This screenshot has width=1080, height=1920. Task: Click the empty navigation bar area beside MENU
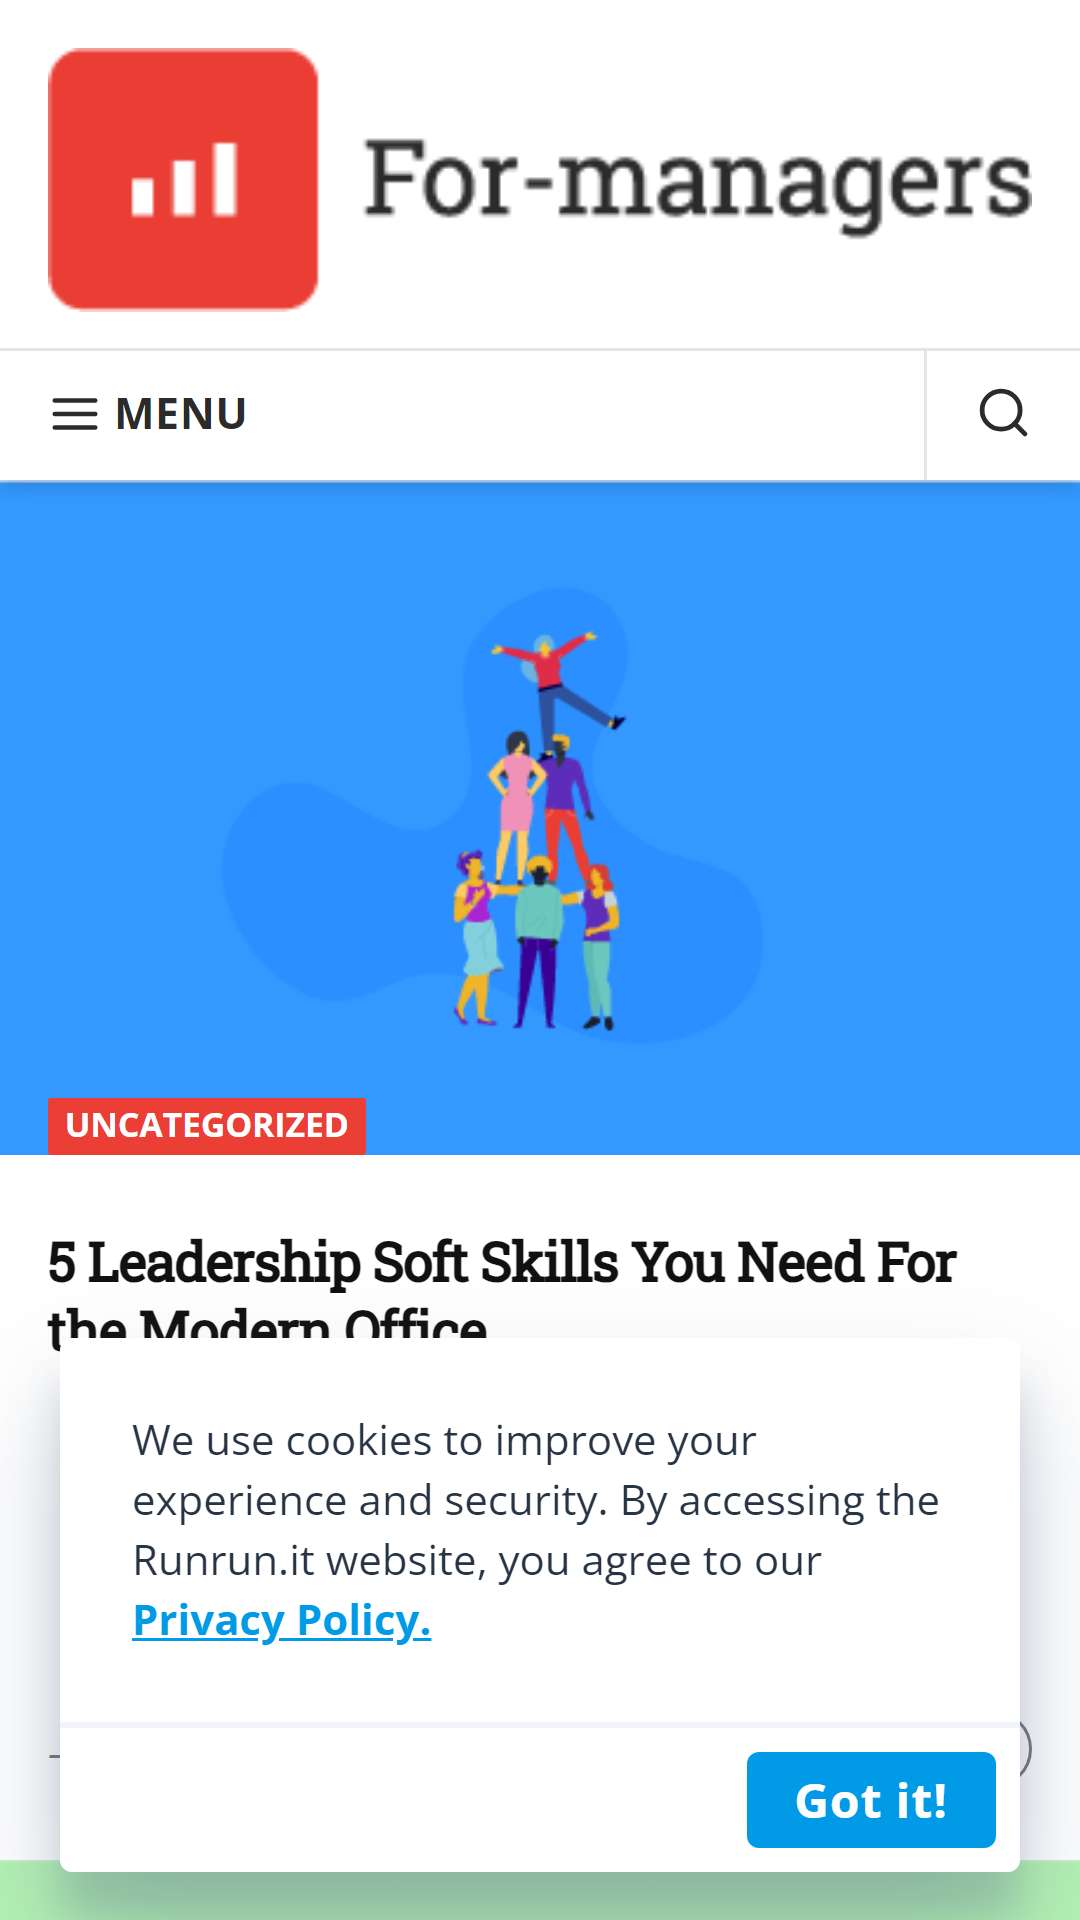(585, 414)
